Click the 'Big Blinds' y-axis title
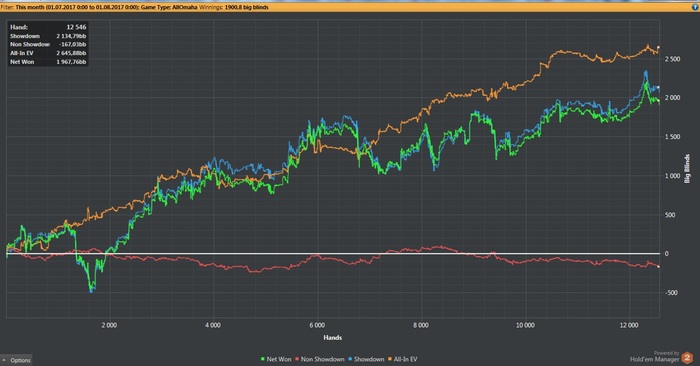This screenshot has height=366, width=700. (687, 169)
